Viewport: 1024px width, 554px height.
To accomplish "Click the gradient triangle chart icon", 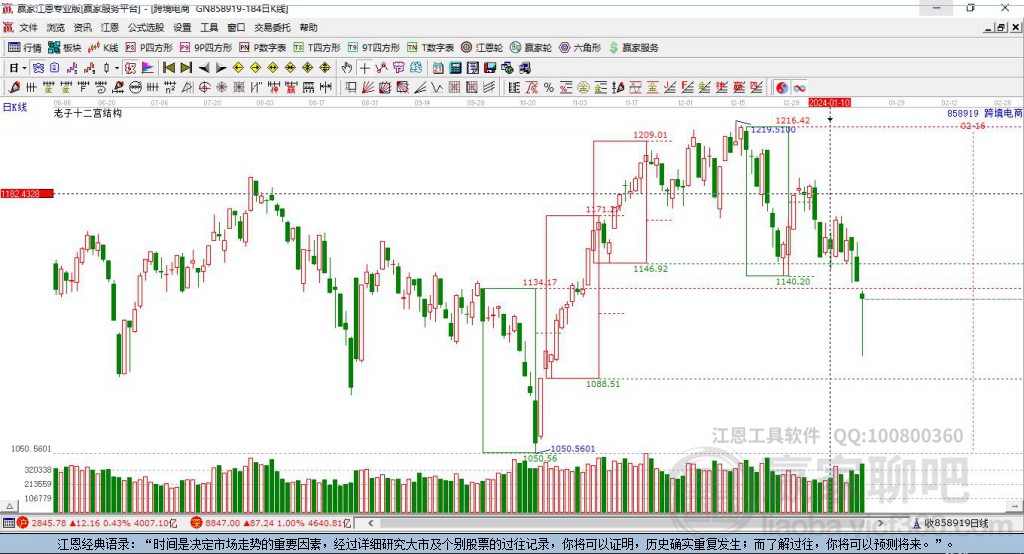I will click(148, 68).
